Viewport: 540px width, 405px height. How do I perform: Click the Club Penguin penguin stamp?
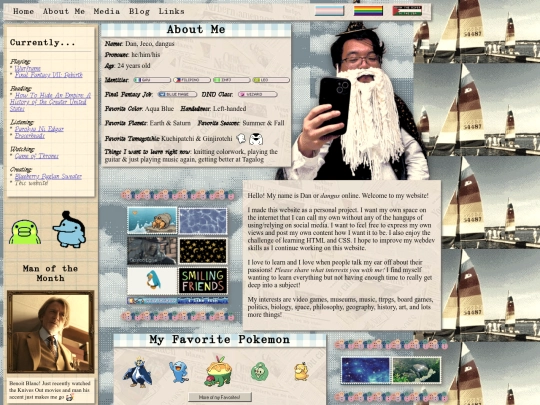(x=152, y=281)
